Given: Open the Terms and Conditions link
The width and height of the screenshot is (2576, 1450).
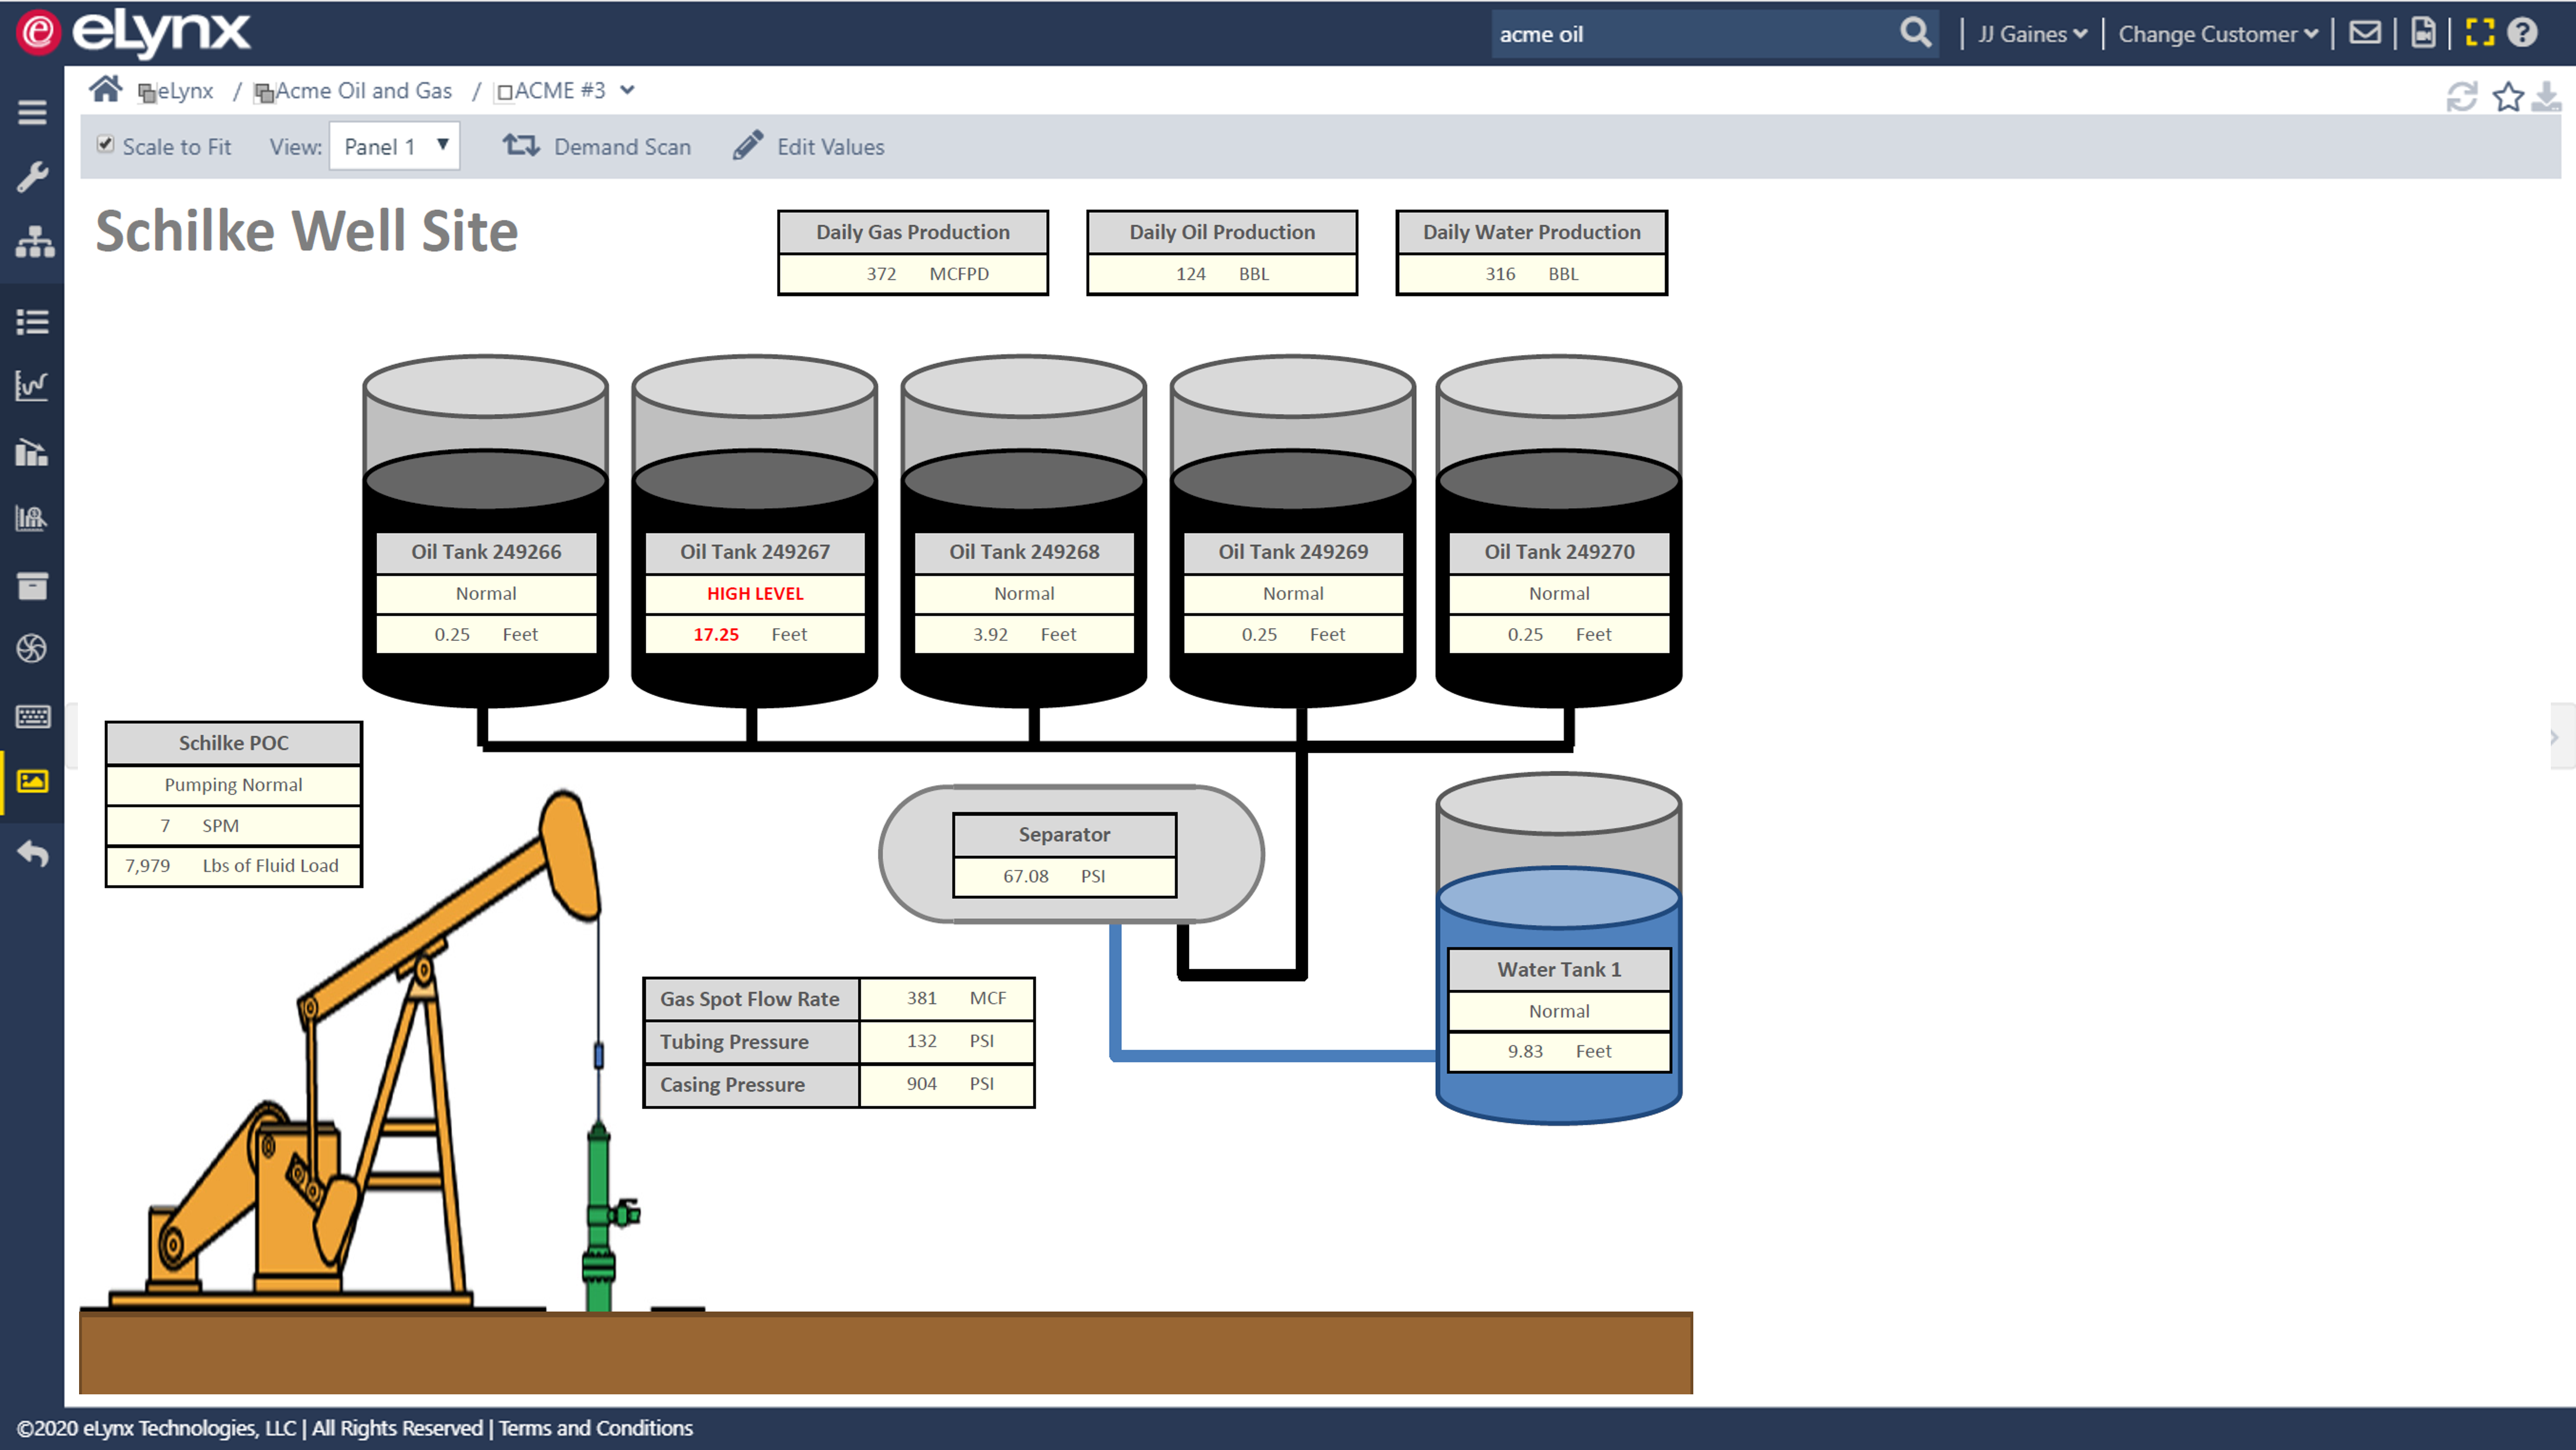Looking at the screenshot, I should 595,1428.
